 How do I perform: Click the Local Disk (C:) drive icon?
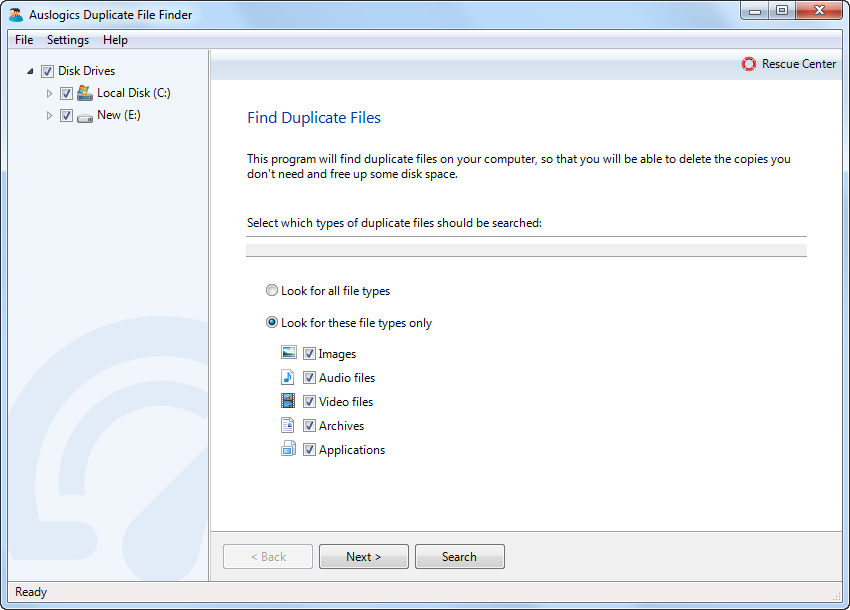click(85, 93)
